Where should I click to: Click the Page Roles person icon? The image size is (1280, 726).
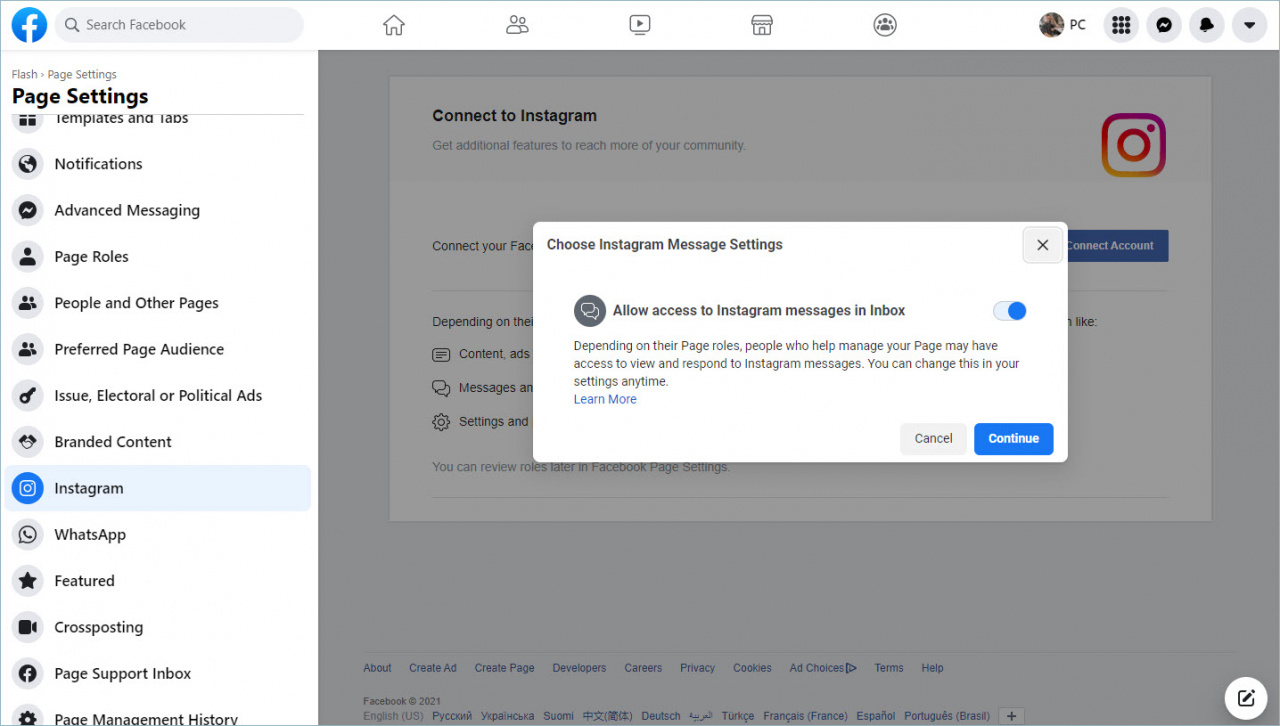(28, 257)
